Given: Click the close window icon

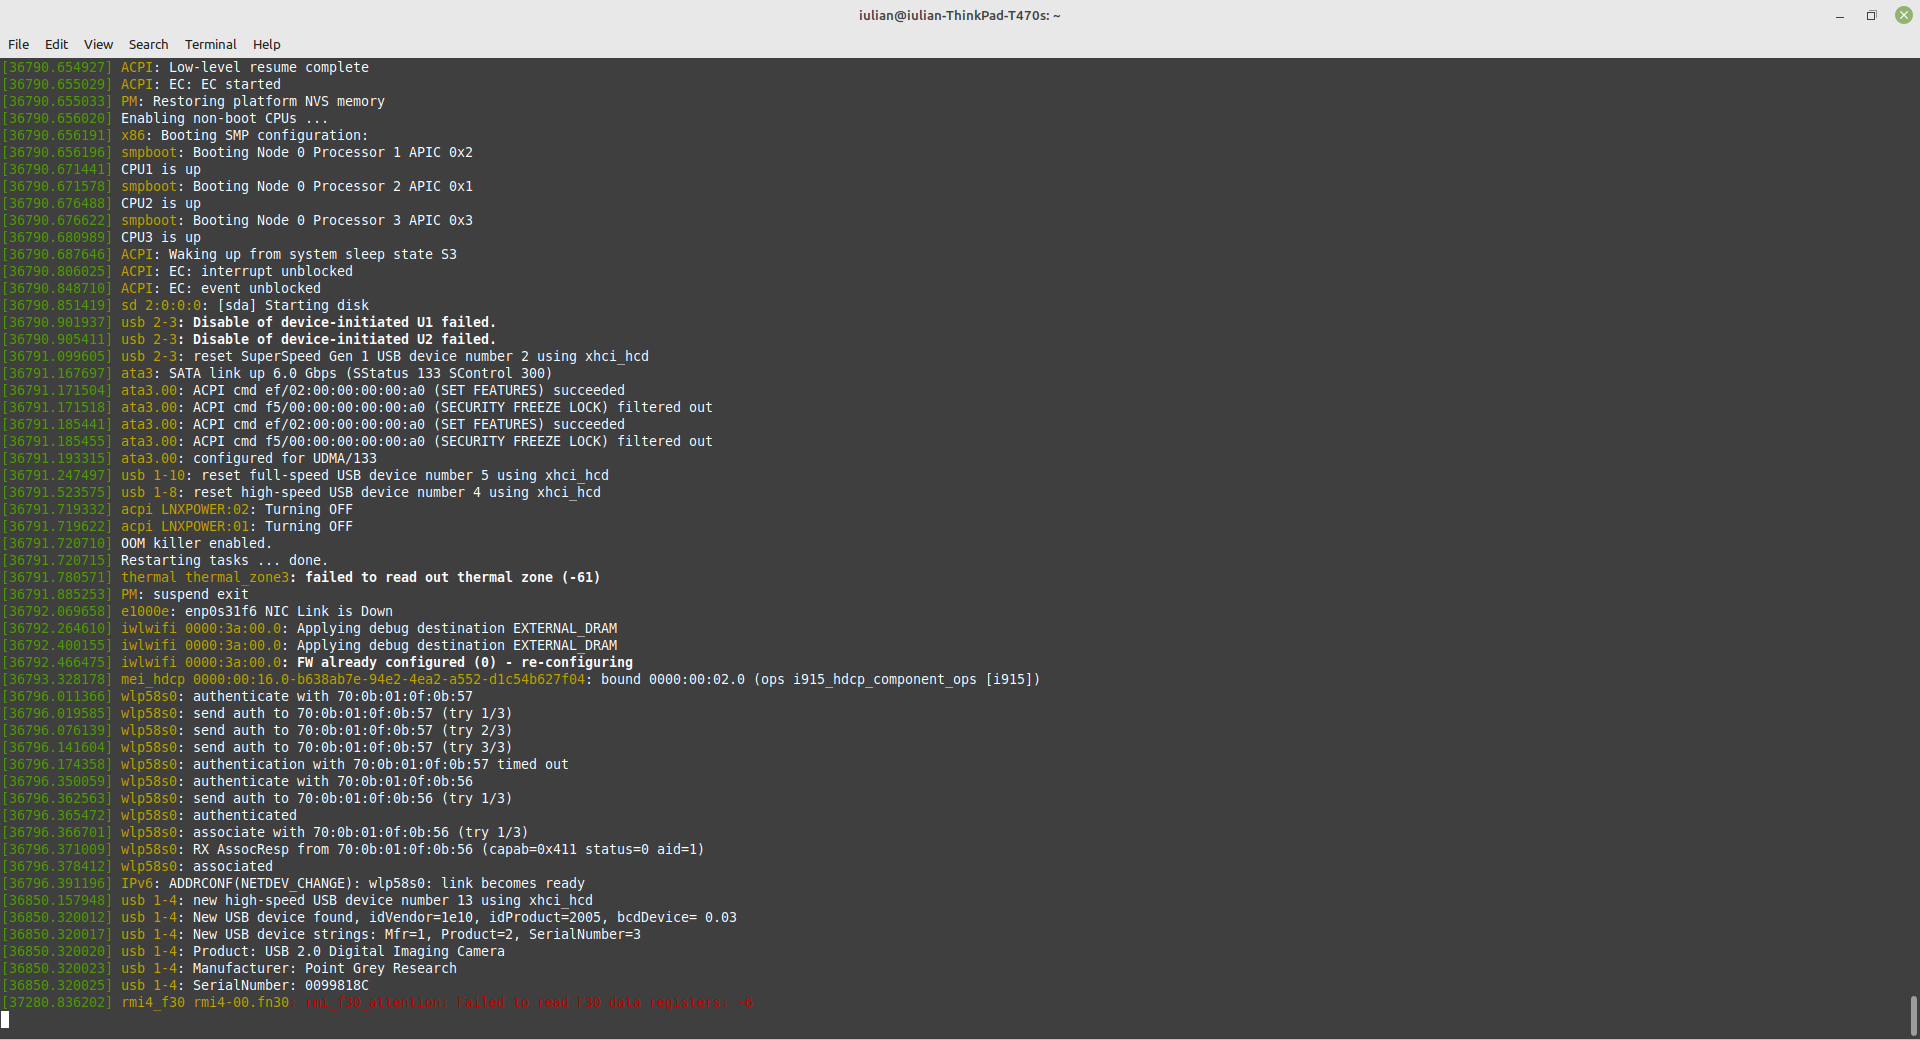Looking at the screenshot, I should pos(1903,15).
